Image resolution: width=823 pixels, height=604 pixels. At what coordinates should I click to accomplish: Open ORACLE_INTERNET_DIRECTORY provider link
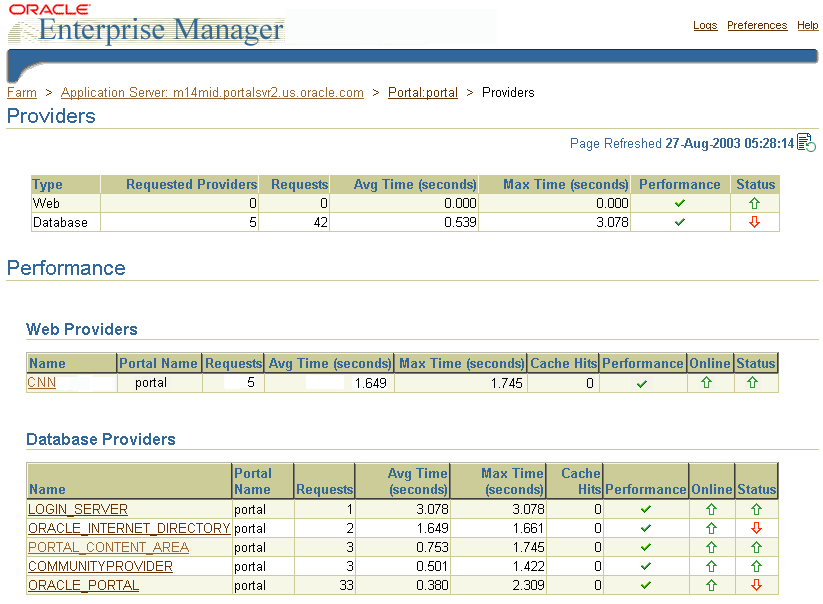point(129,528)
